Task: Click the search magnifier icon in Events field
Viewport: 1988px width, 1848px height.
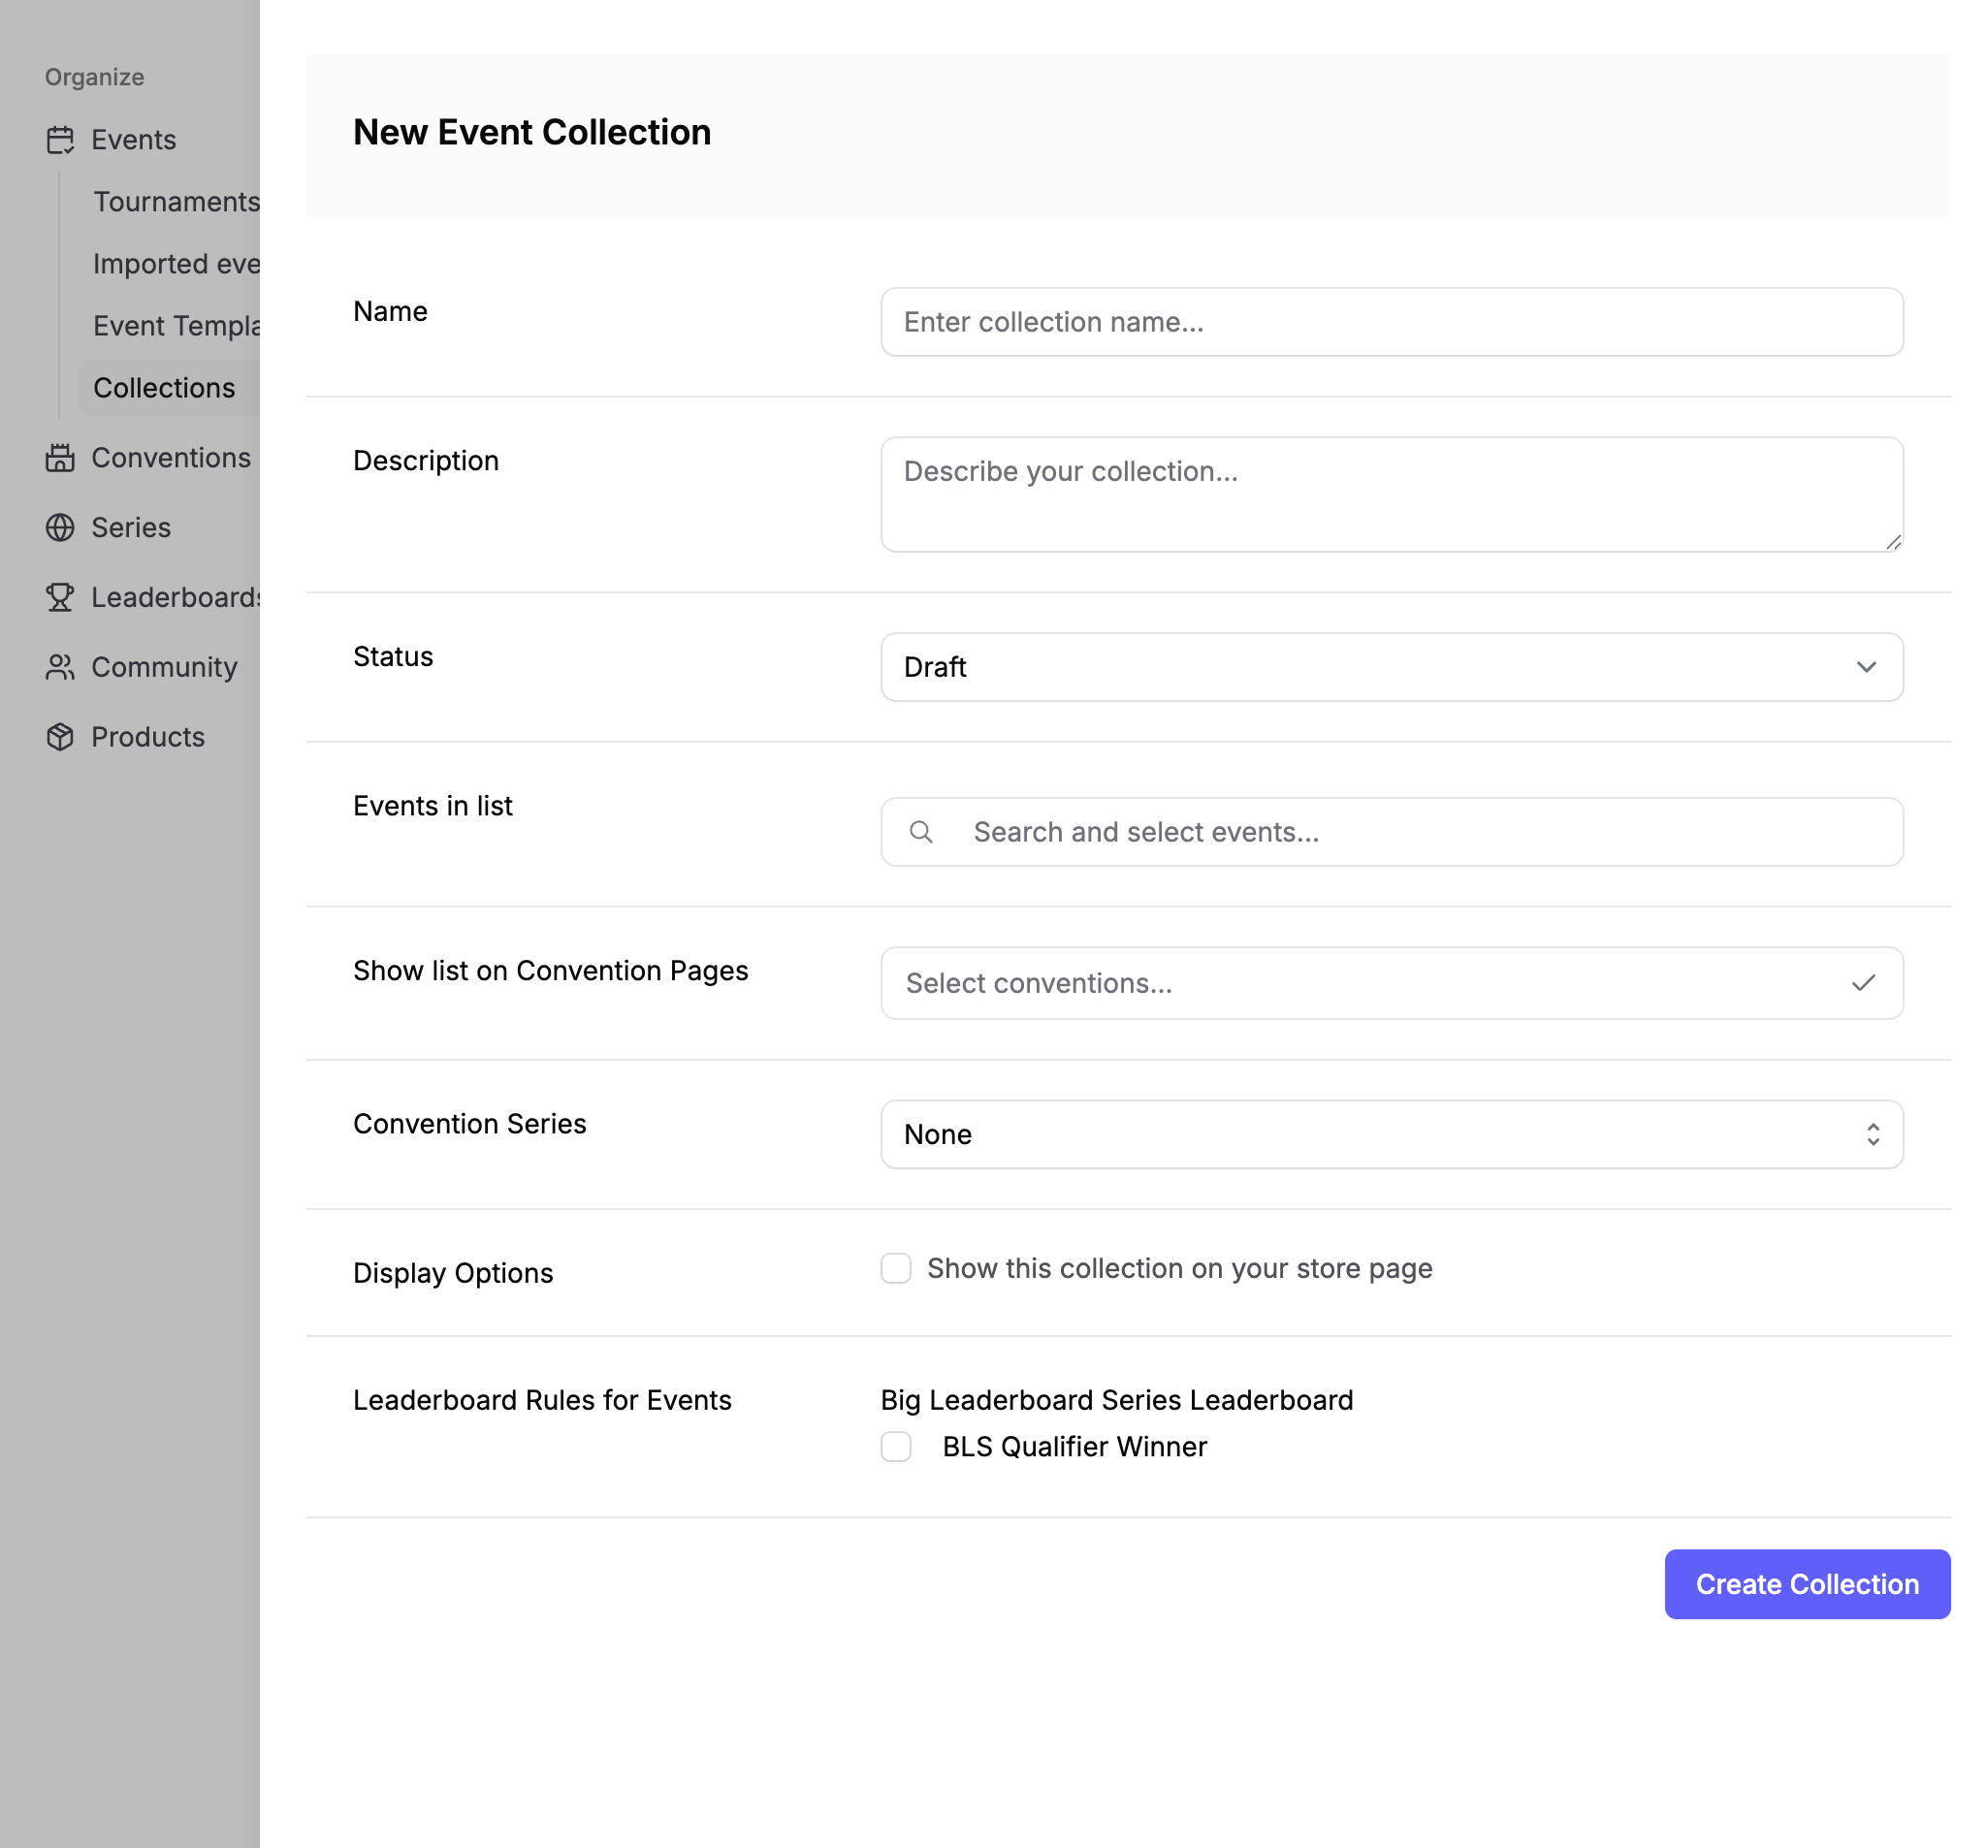Action: (921, 833)
